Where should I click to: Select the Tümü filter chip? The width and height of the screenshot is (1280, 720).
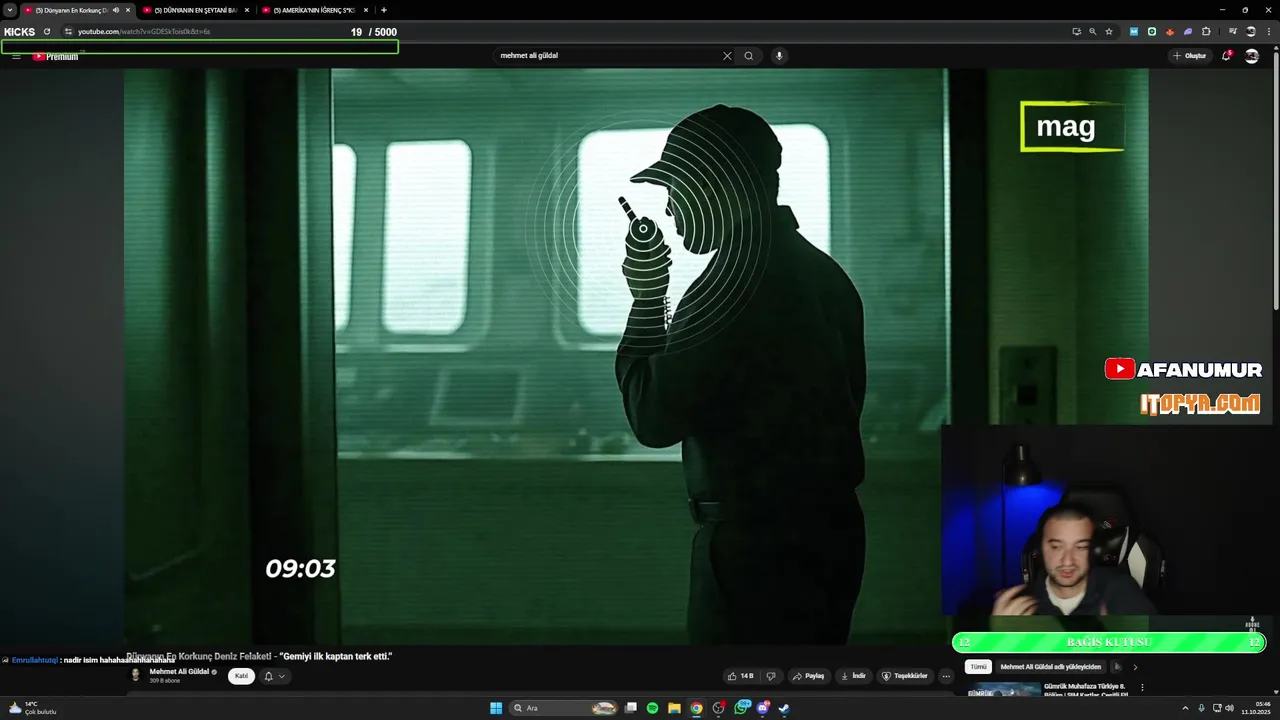point(979,667)
